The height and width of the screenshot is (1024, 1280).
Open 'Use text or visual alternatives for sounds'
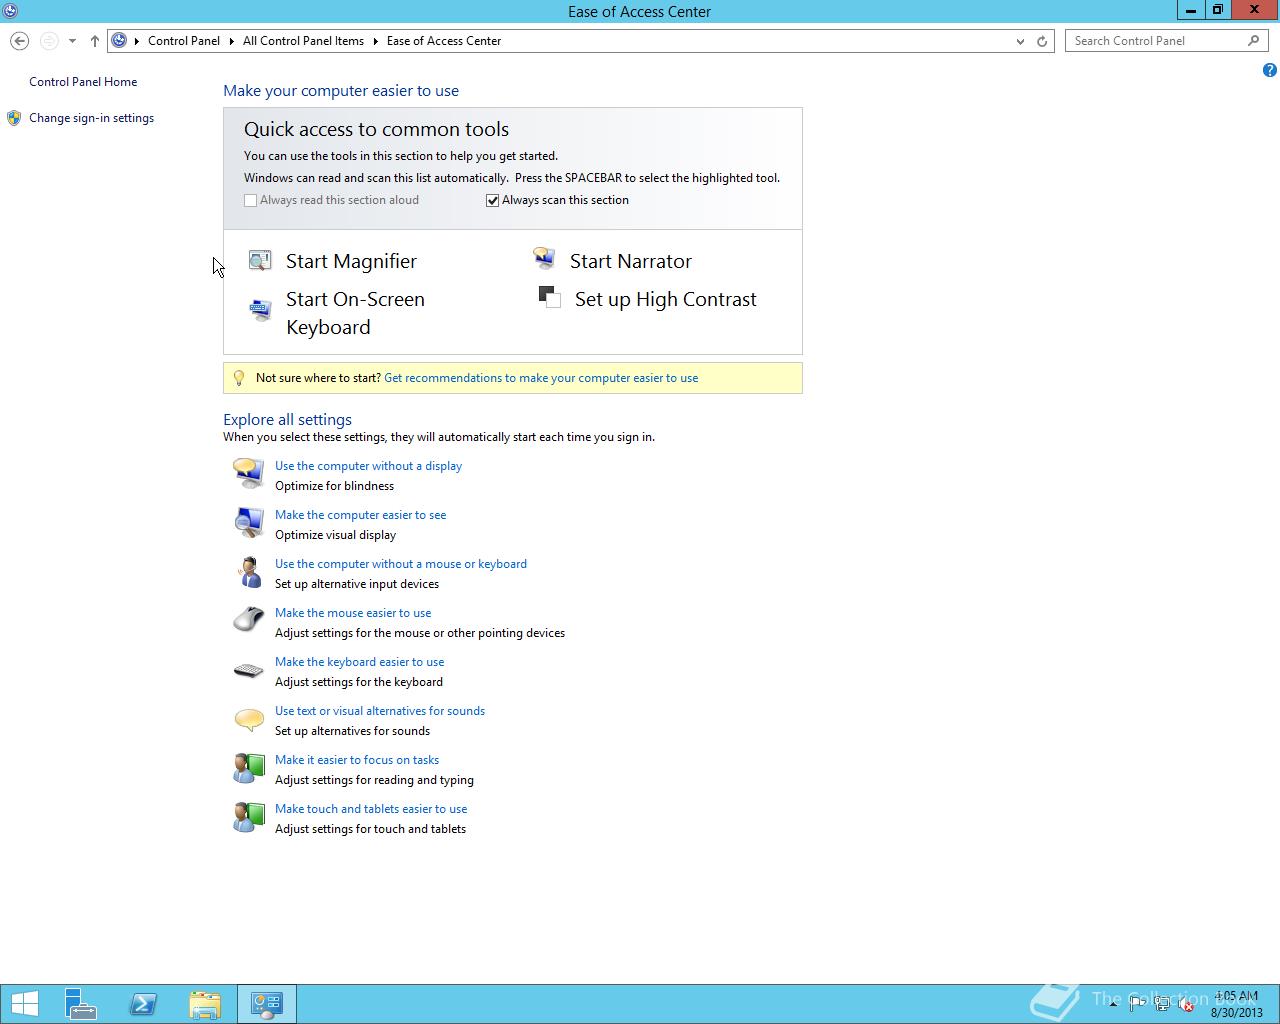(x=380, y=711)
